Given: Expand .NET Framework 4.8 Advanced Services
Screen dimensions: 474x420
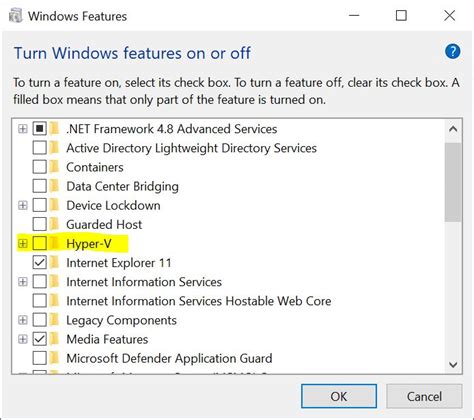Looking at the screenshot, I should pos(22,129).
